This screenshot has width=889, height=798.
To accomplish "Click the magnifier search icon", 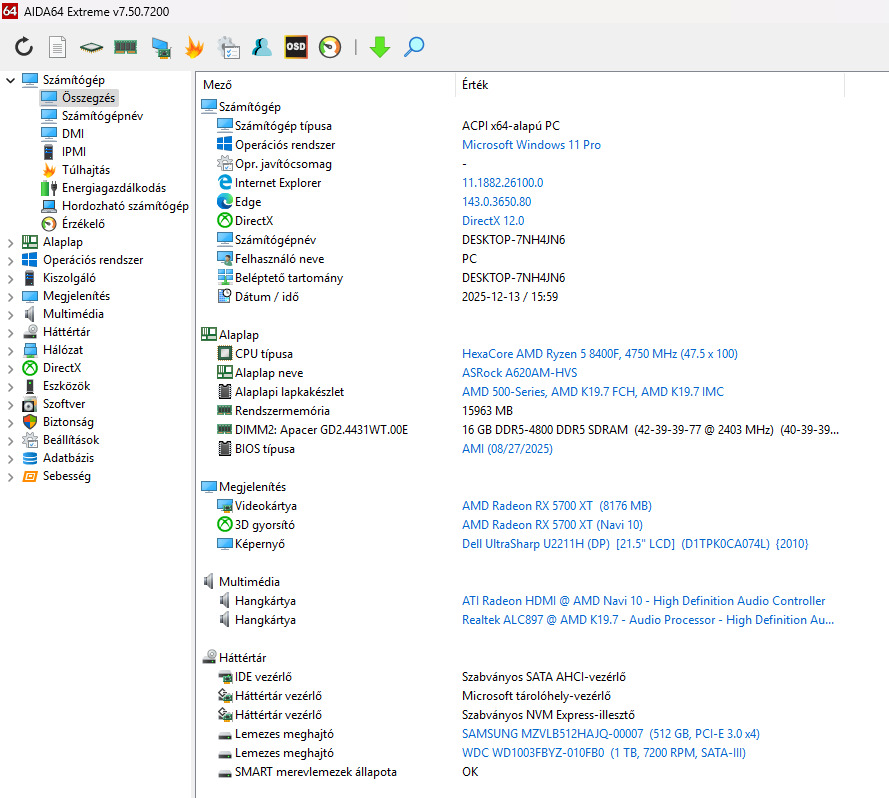I will (x=414, y=47).
